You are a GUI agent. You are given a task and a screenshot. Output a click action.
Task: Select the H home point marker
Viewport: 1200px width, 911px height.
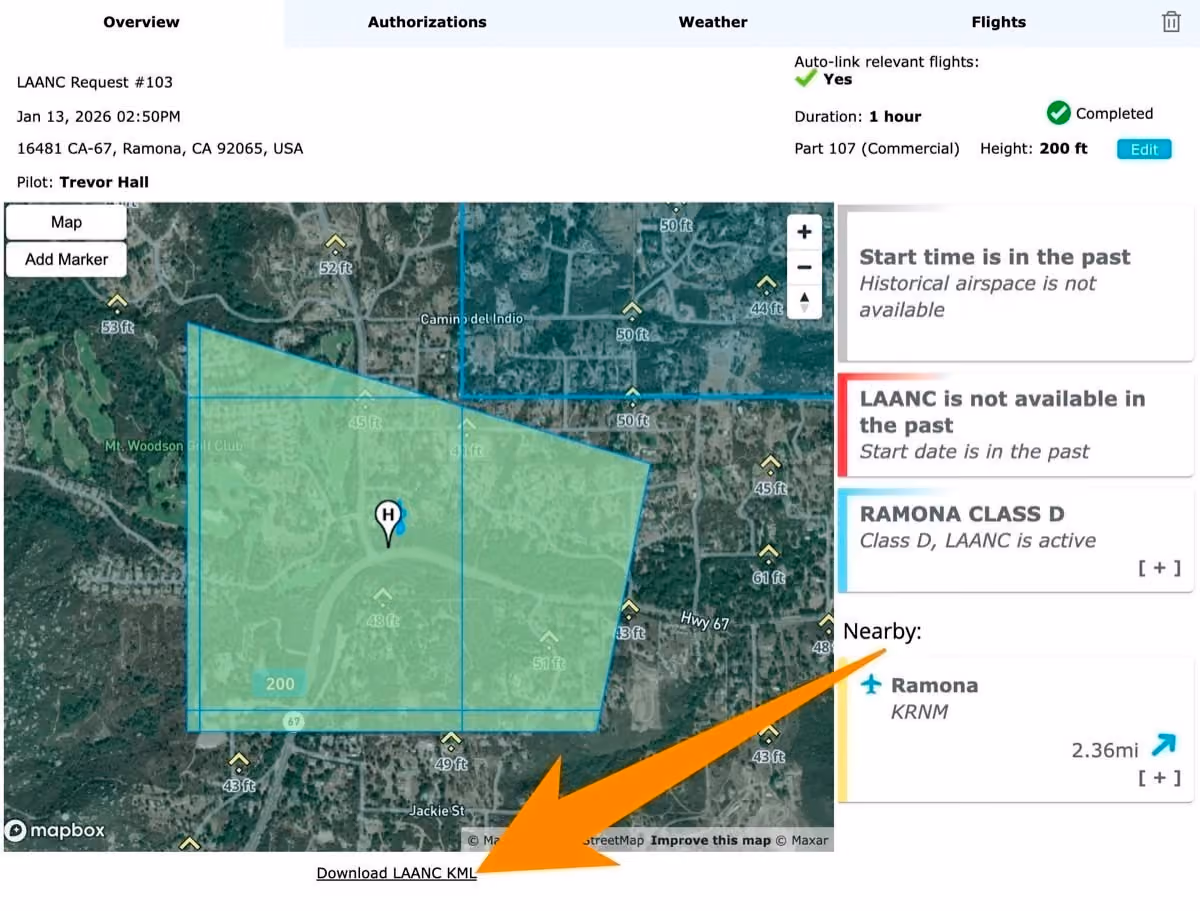(x=388, y=522)
